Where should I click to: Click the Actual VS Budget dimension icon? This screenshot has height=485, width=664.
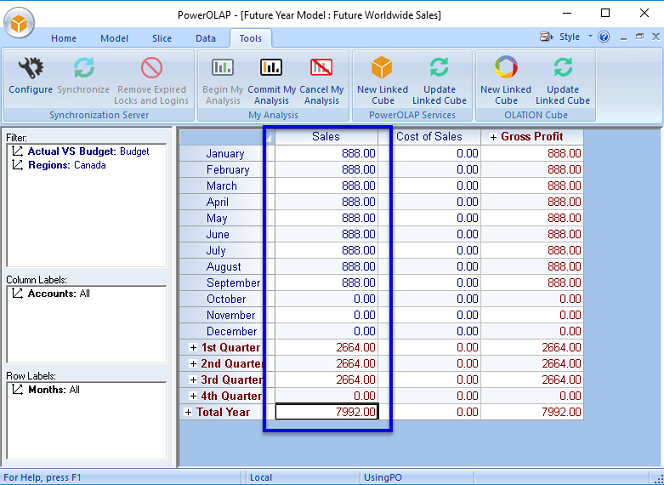(x=17, y=151)
